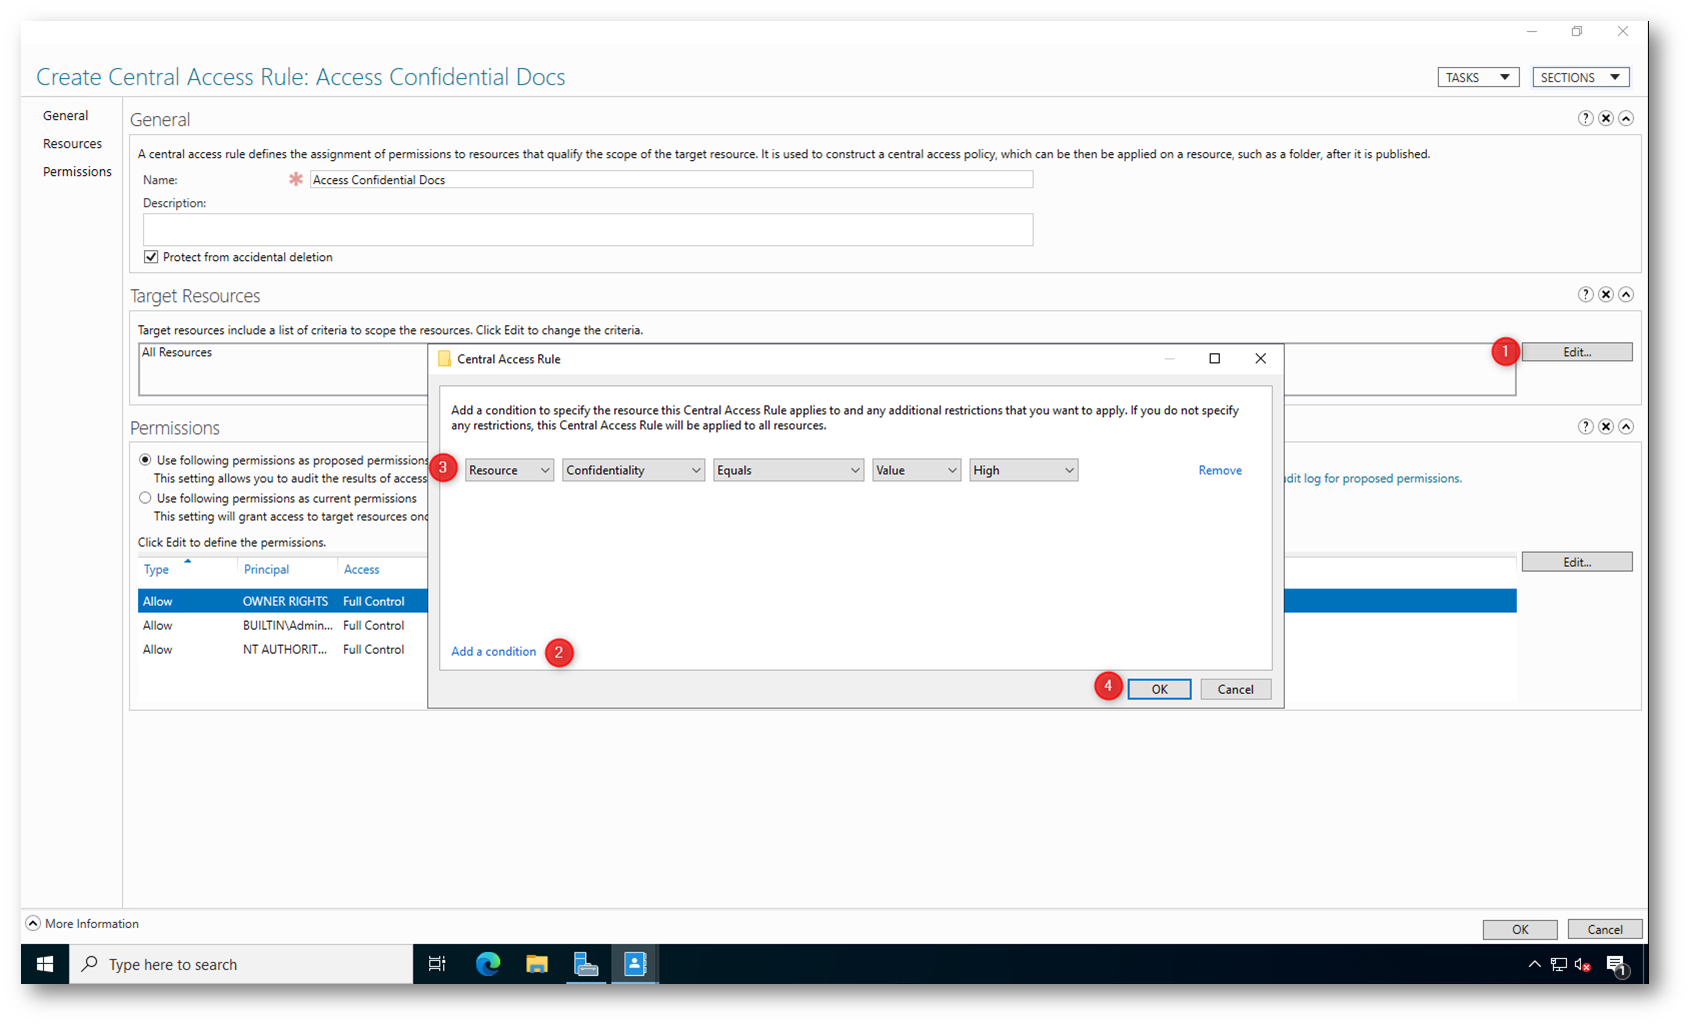Uncheck Protect from accidental deletion
The width and height of the screenshot is (1691, 1026).
pyautogui.click(x=151, y=257)
